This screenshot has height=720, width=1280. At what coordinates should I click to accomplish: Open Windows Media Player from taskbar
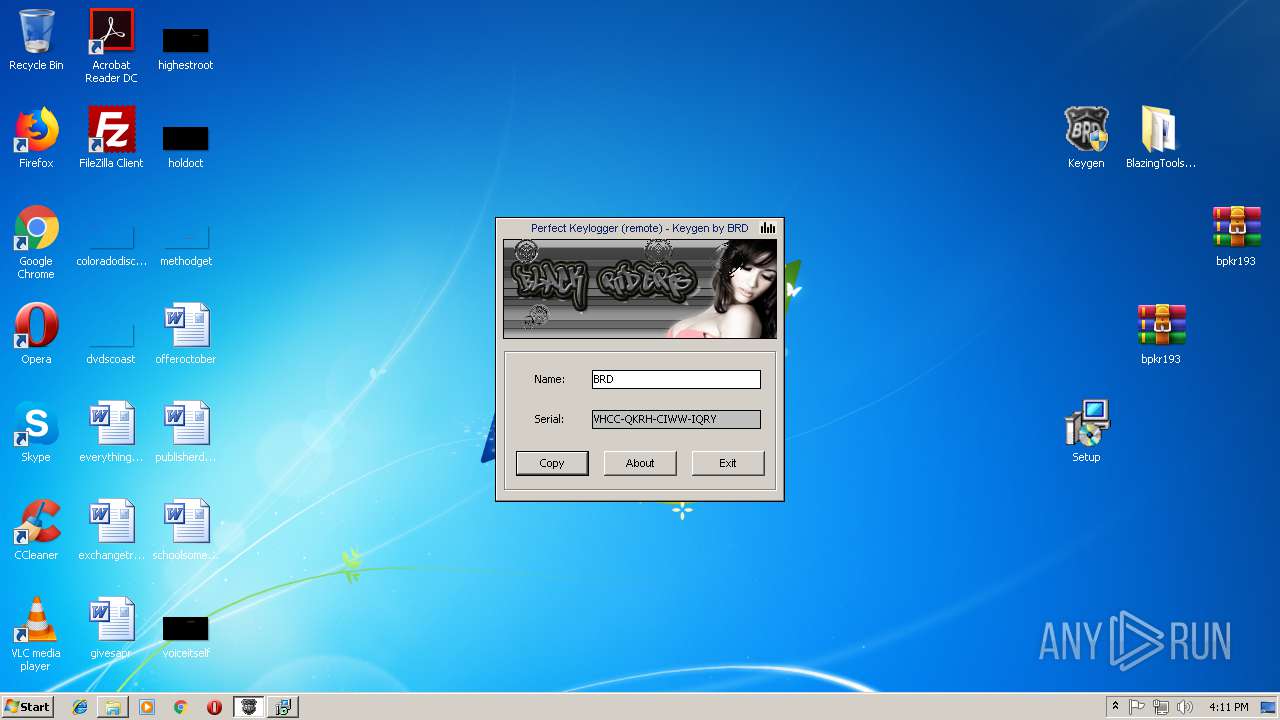(147, 707)
